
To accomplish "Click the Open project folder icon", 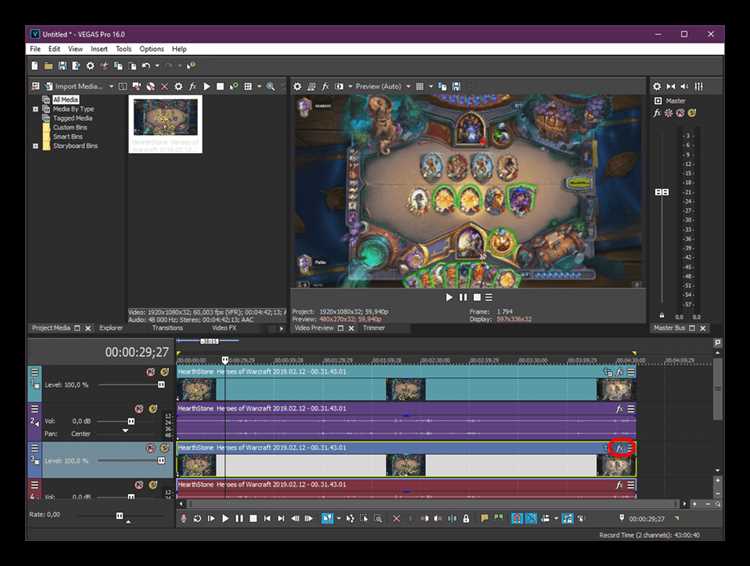I will pyautogui.click(x=48, y=66).
